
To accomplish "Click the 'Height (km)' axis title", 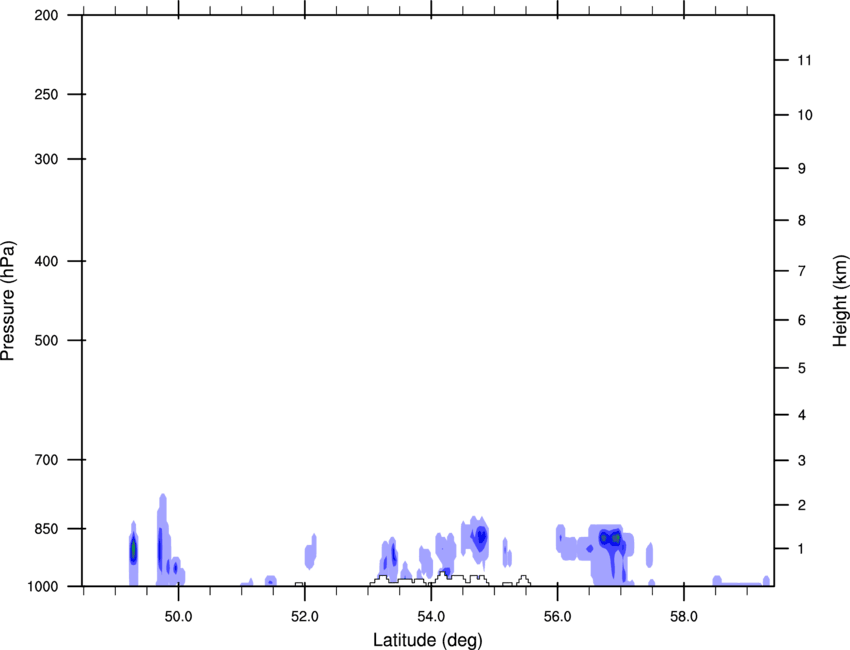I will [x=840, y=301].
